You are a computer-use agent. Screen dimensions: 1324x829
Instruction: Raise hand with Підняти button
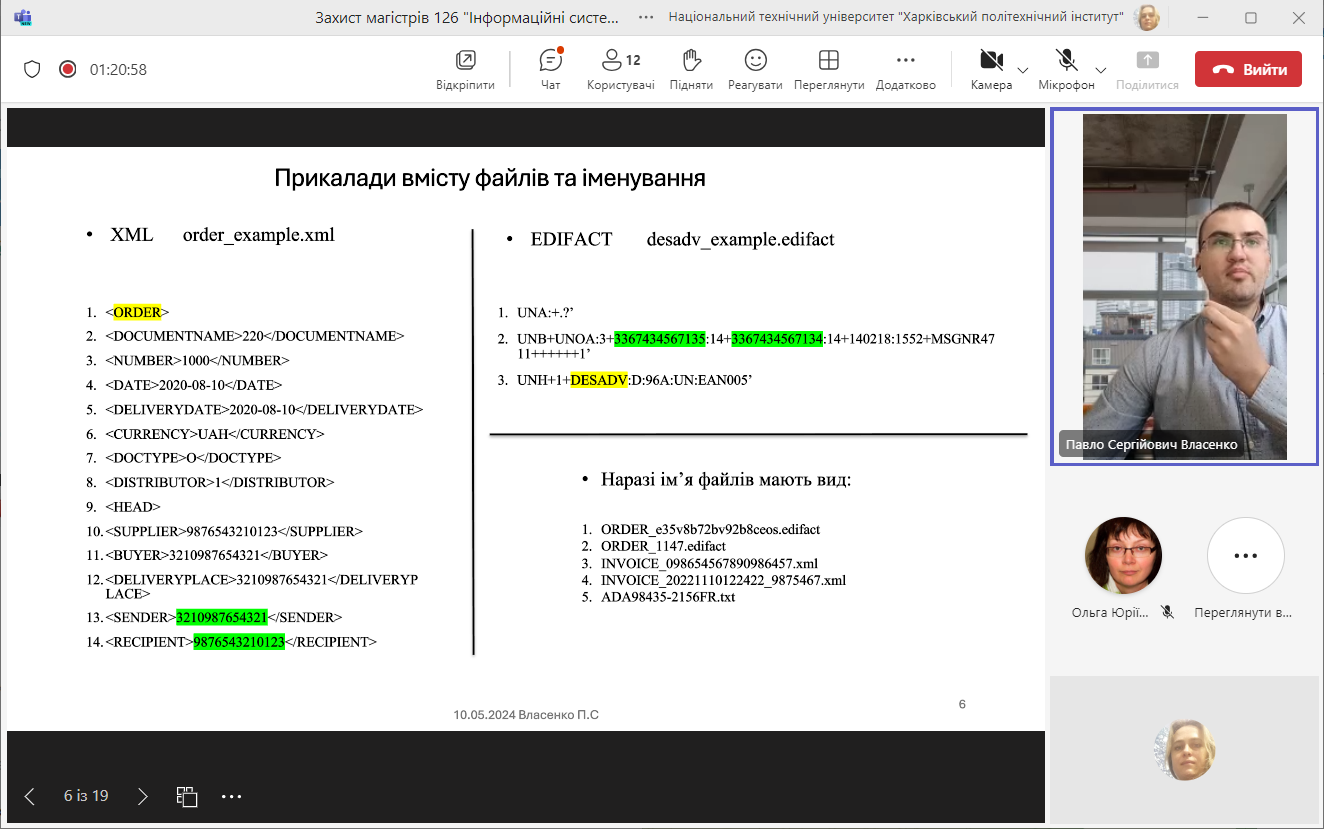691,69
